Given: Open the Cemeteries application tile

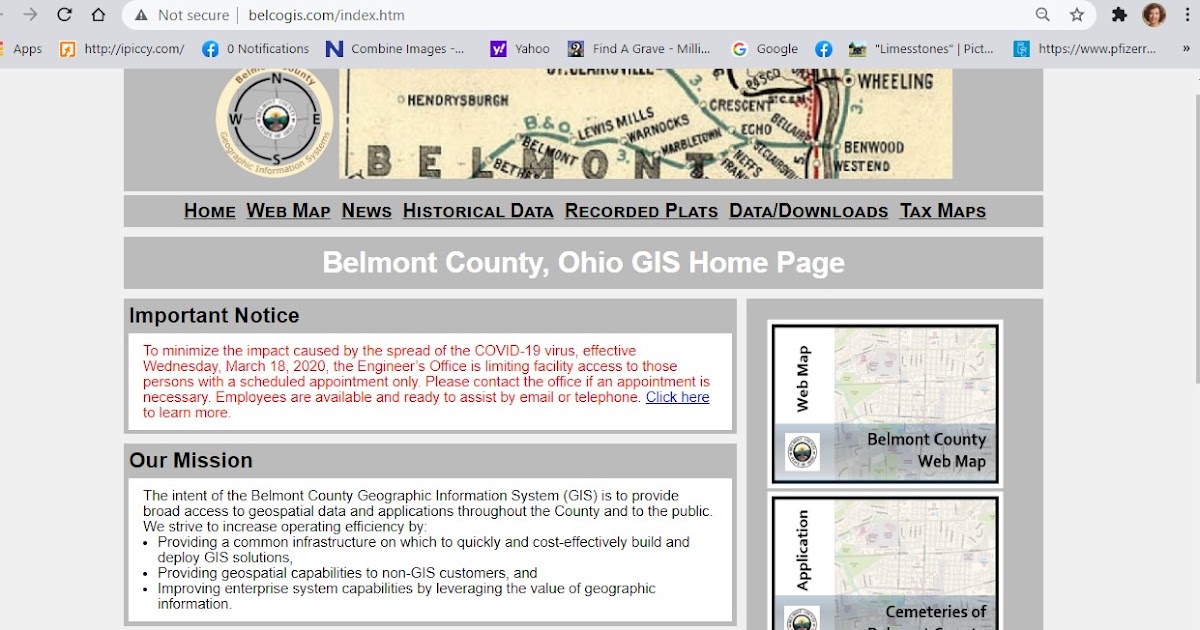Looking at the screenshot, I should click(x=885, y=561).
